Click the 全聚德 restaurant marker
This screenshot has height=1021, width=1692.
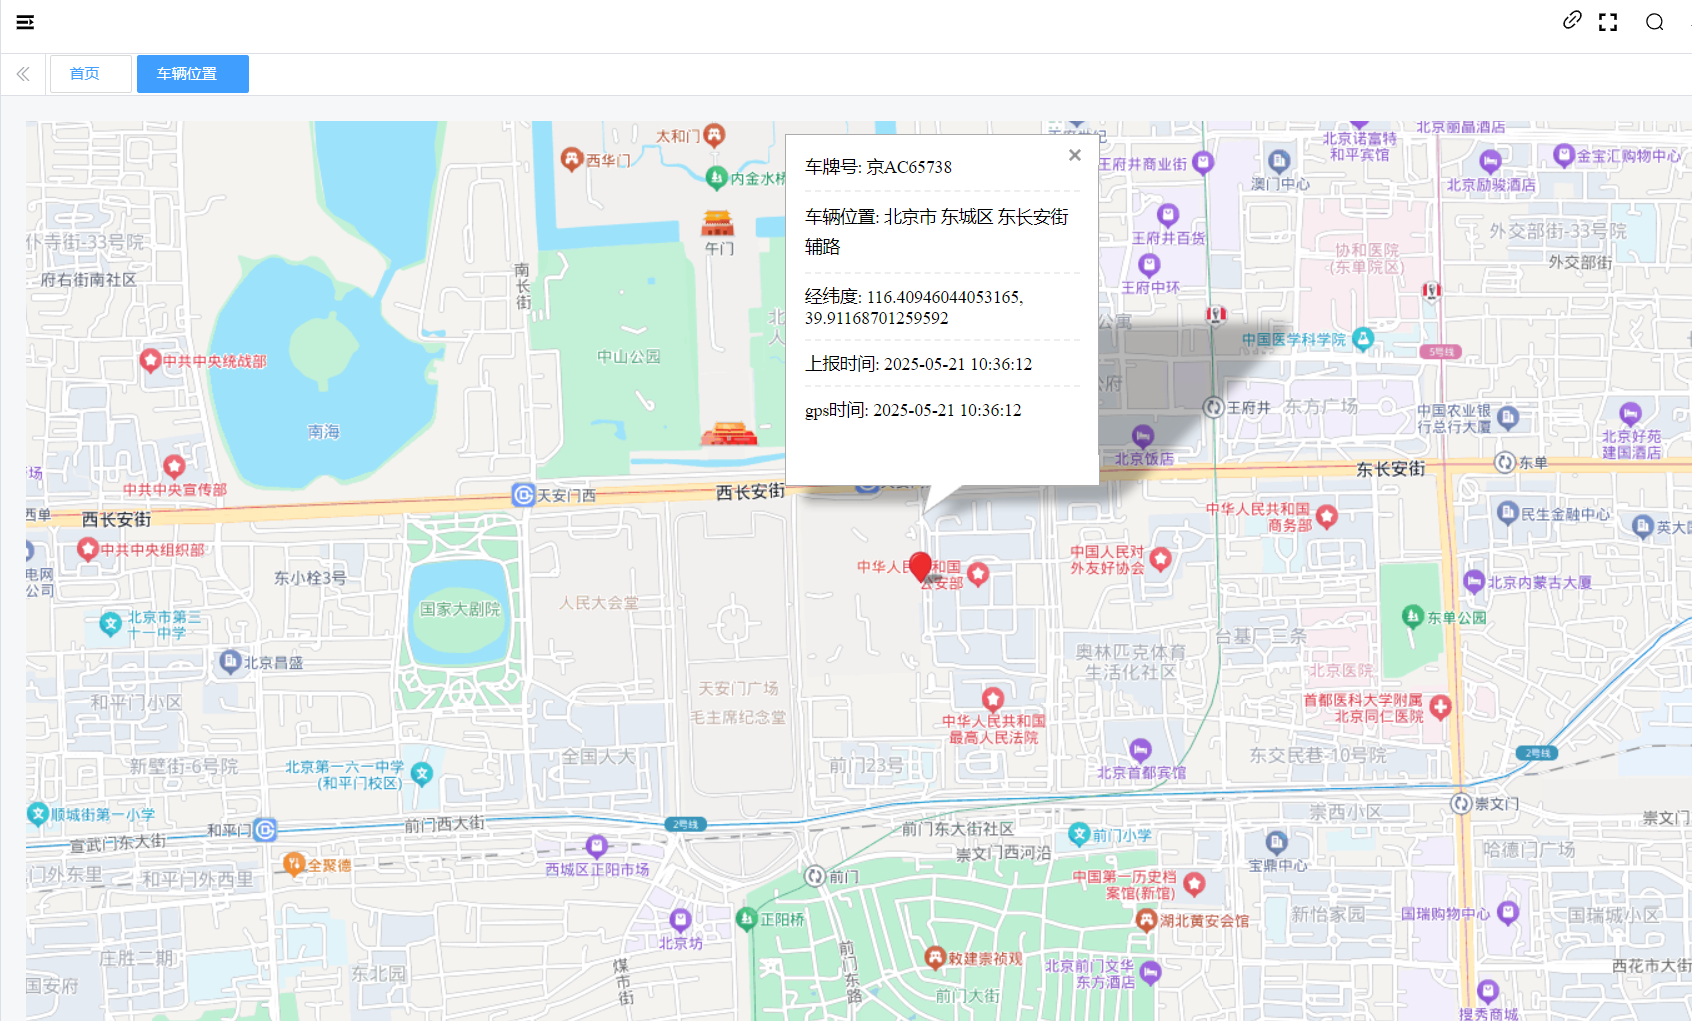point(294,864)
